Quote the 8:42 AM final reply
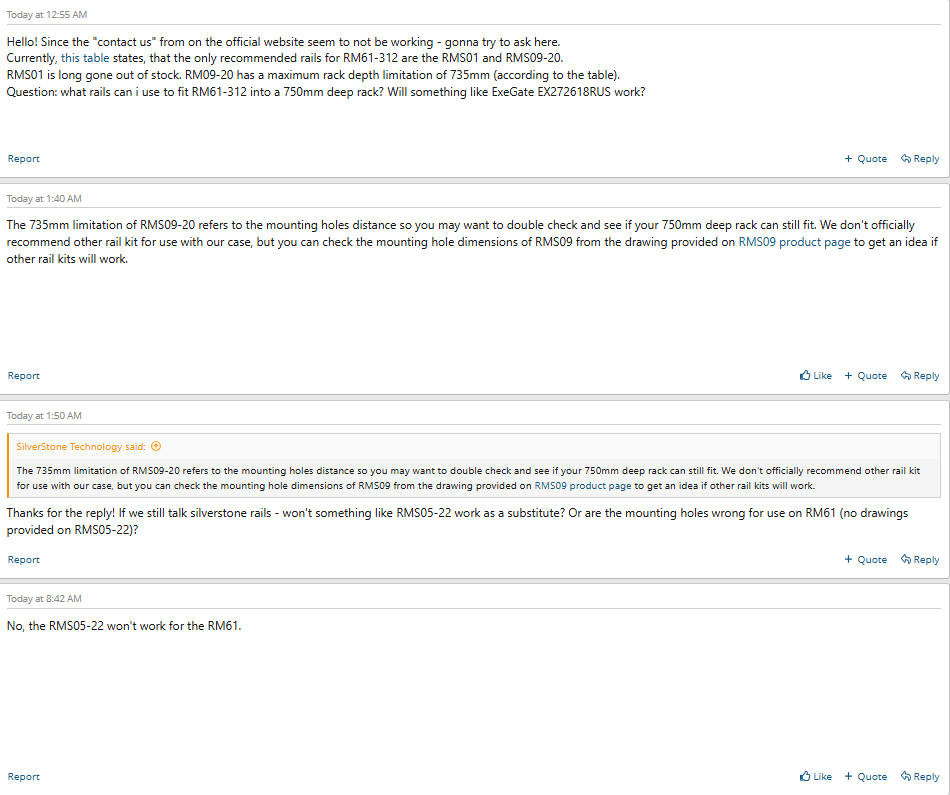 (x=865, y=776)
